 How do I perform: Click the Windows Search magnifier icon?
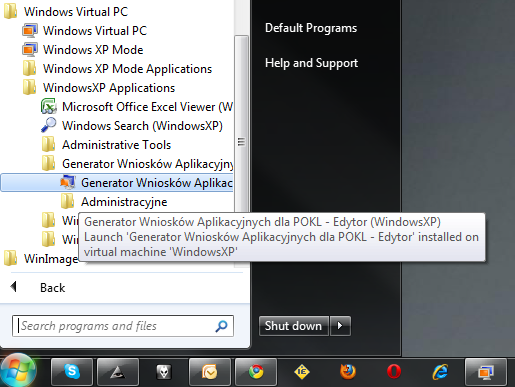click(49, 125)
